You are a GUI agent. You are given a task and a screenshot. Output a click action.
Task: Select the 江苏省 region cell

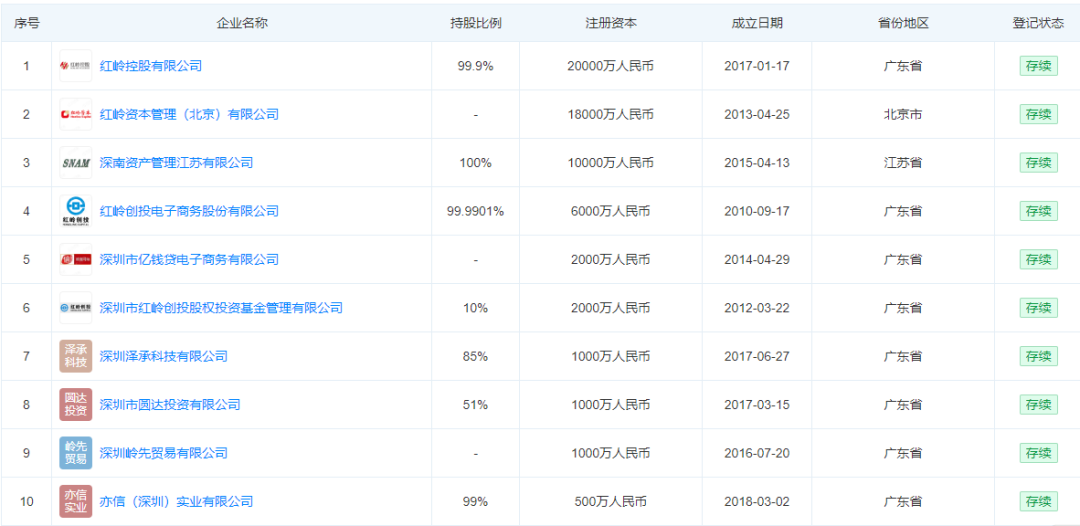click(903, 163)
